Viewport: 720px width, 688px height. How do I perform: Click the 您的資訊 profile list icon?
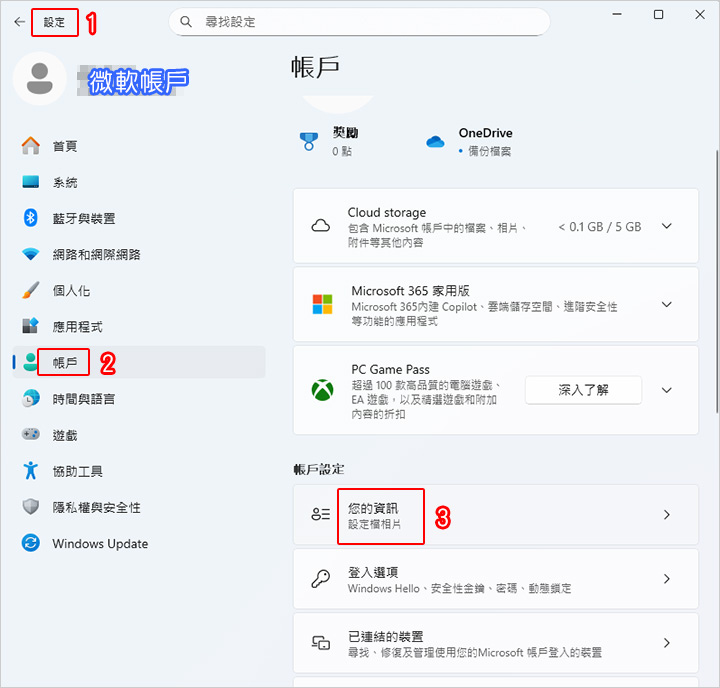click(x=321, y=514)
